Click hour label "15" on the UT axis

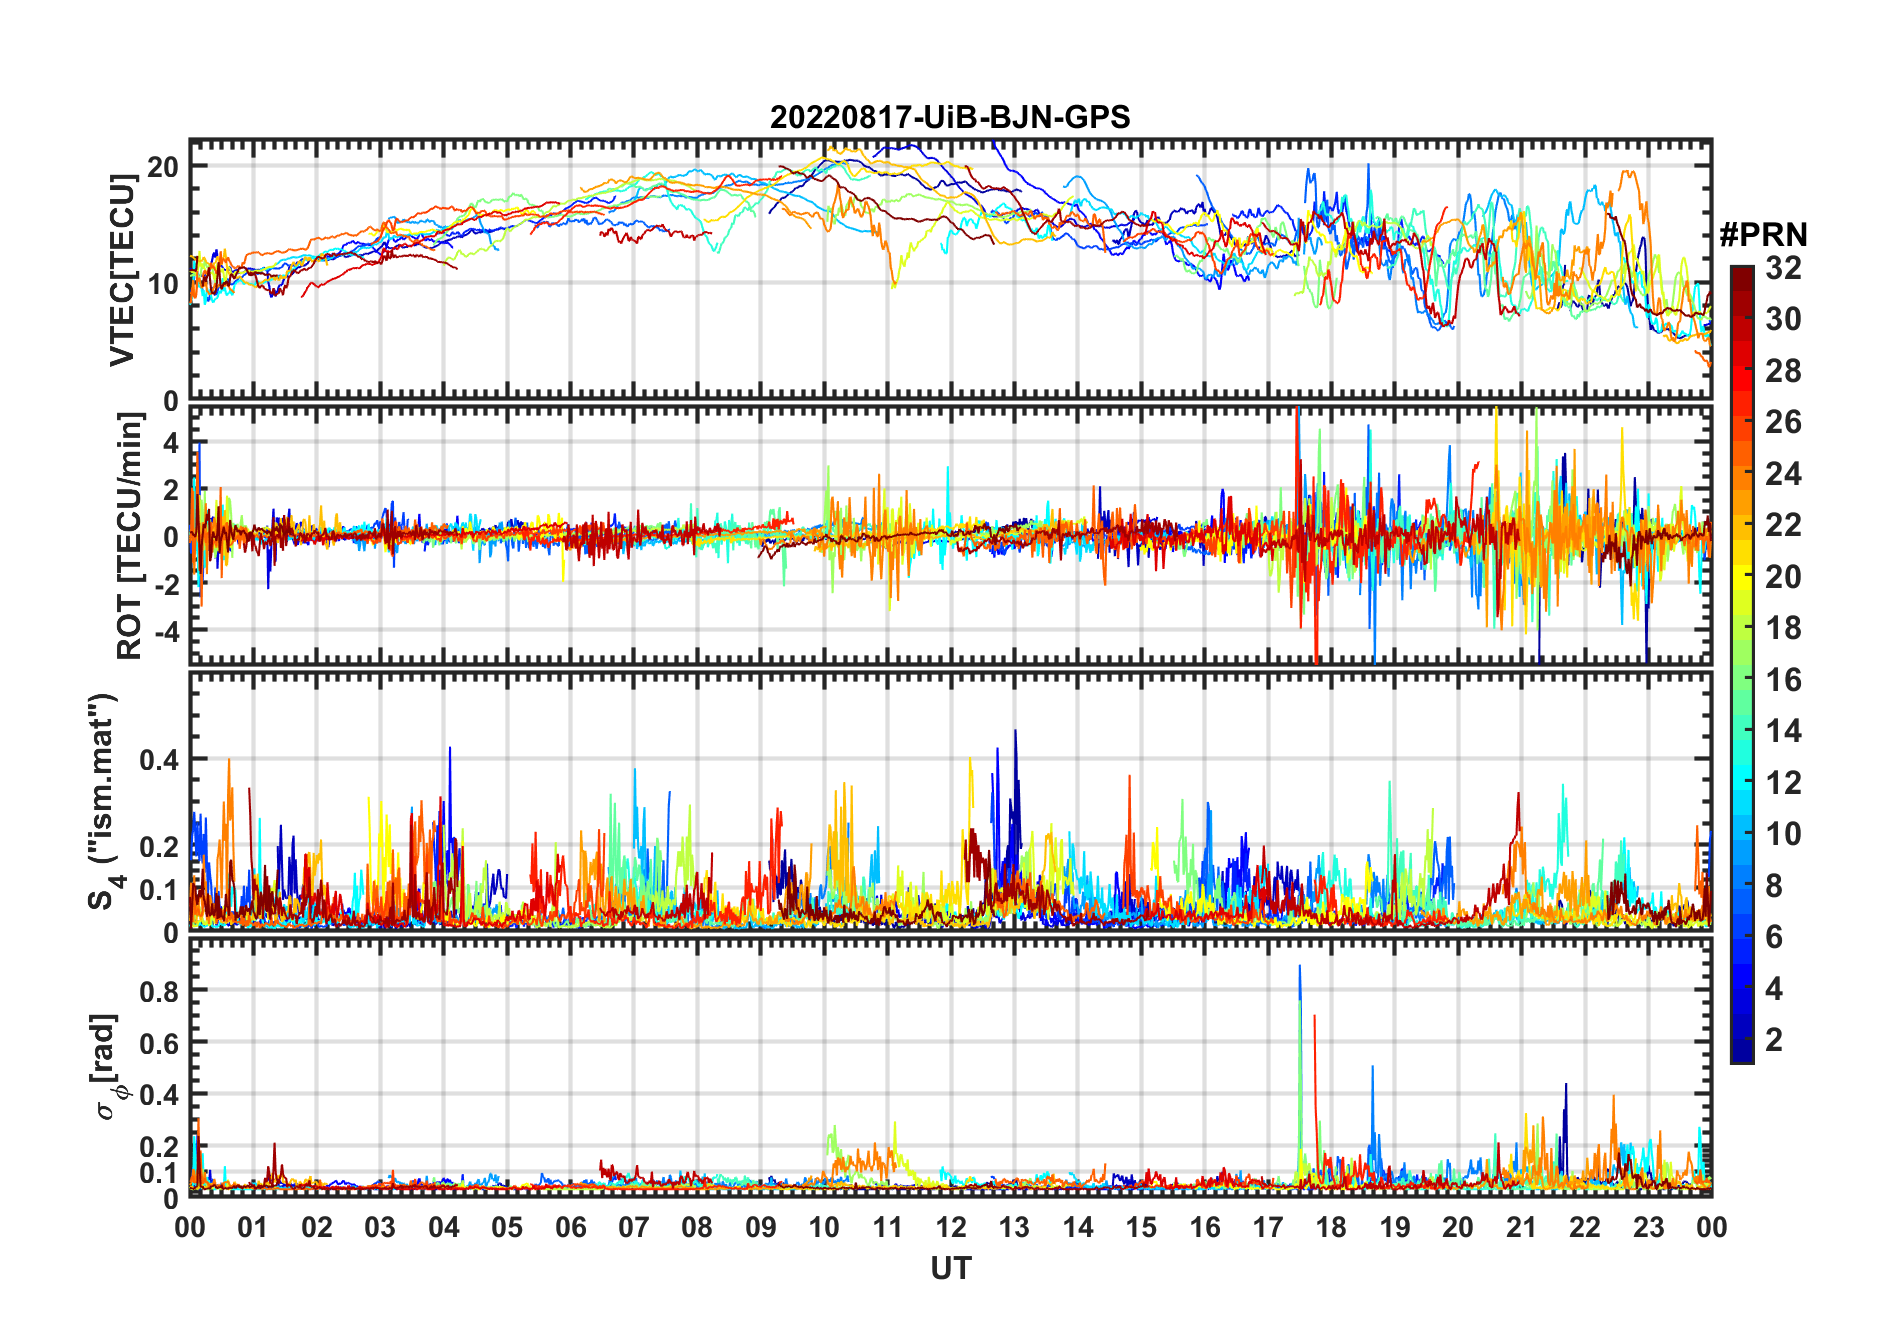[1141, 1227]
